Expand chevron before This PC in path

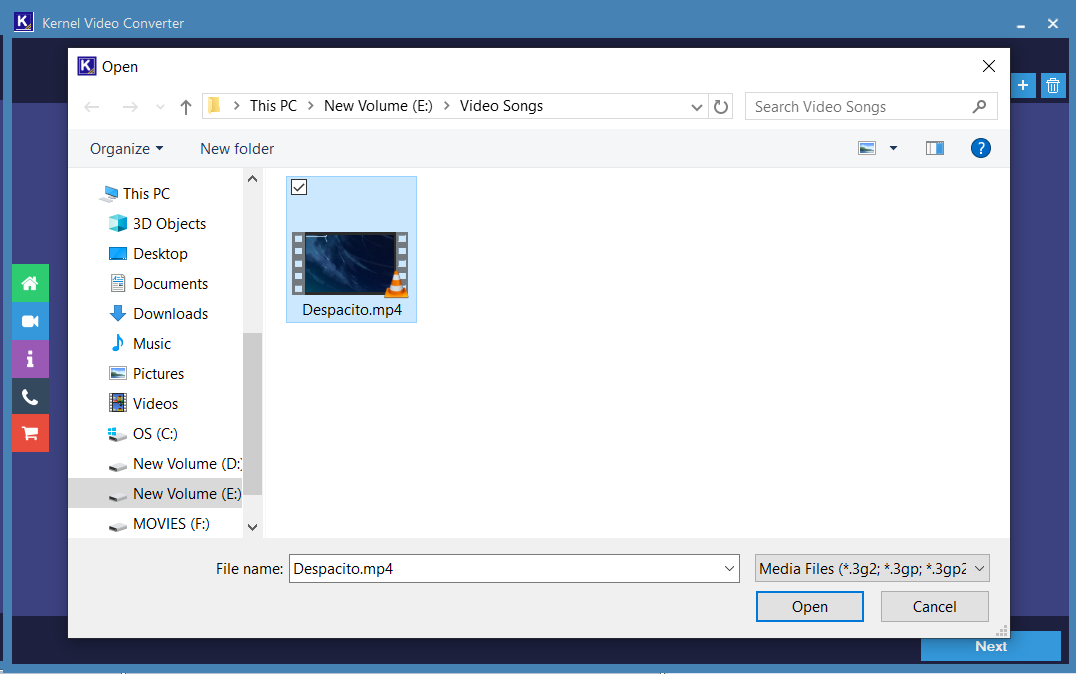pyautogui.click(x=237, y=106)
